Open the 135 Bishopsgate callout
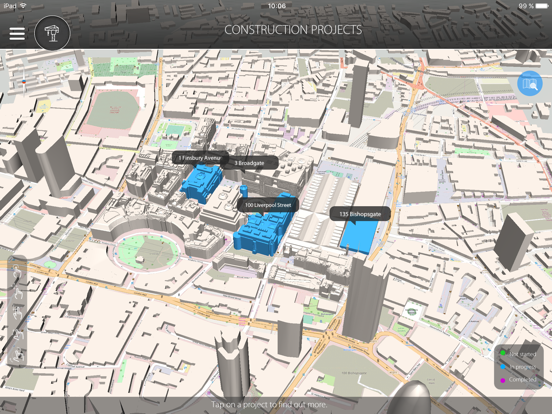Screen dimensions: 552x414 coord(360,214)
